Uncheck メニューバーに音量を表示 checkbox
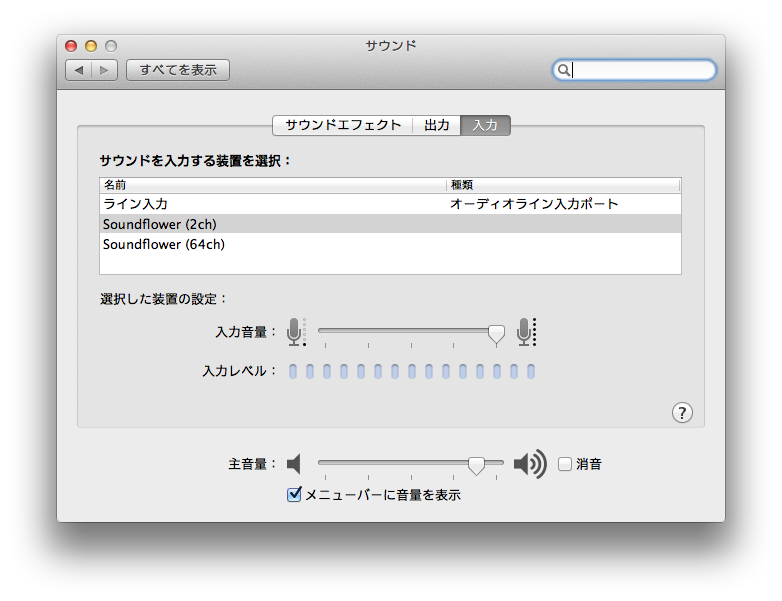Image resolution: width=782 pixels, height=601 pixels. pyautogui.click(x=294, y=494)
